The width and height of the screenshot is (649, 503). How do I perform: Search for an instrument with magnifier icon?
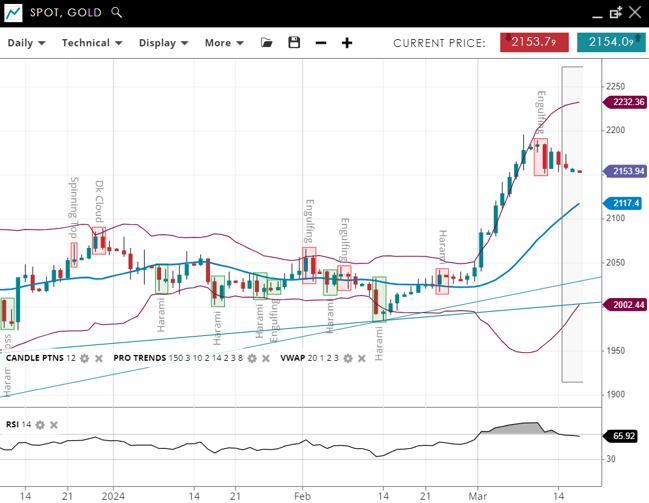117,13
